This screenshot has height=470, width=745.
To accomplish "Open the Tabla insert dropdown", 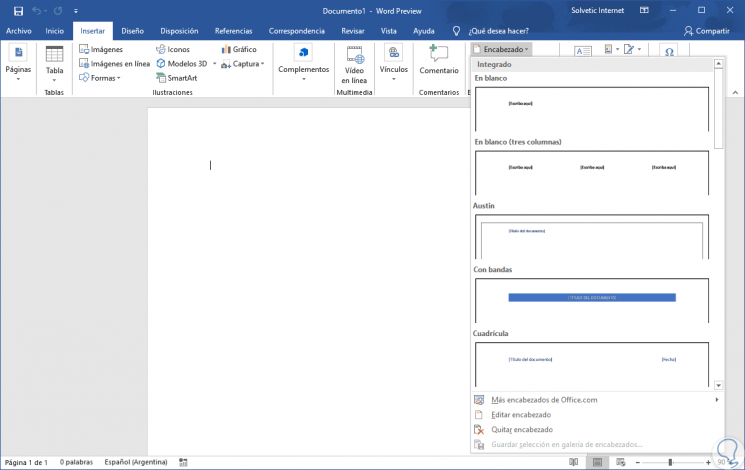I will (x=54, y=64).
